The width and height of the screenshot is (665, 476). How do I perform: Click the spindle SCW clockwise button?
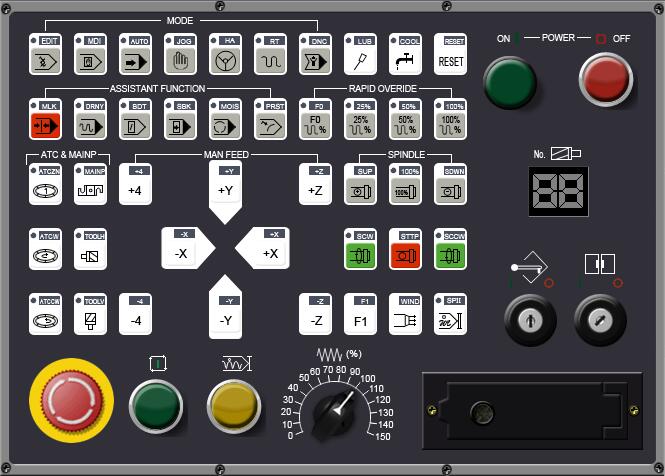[x=360, y=249]
